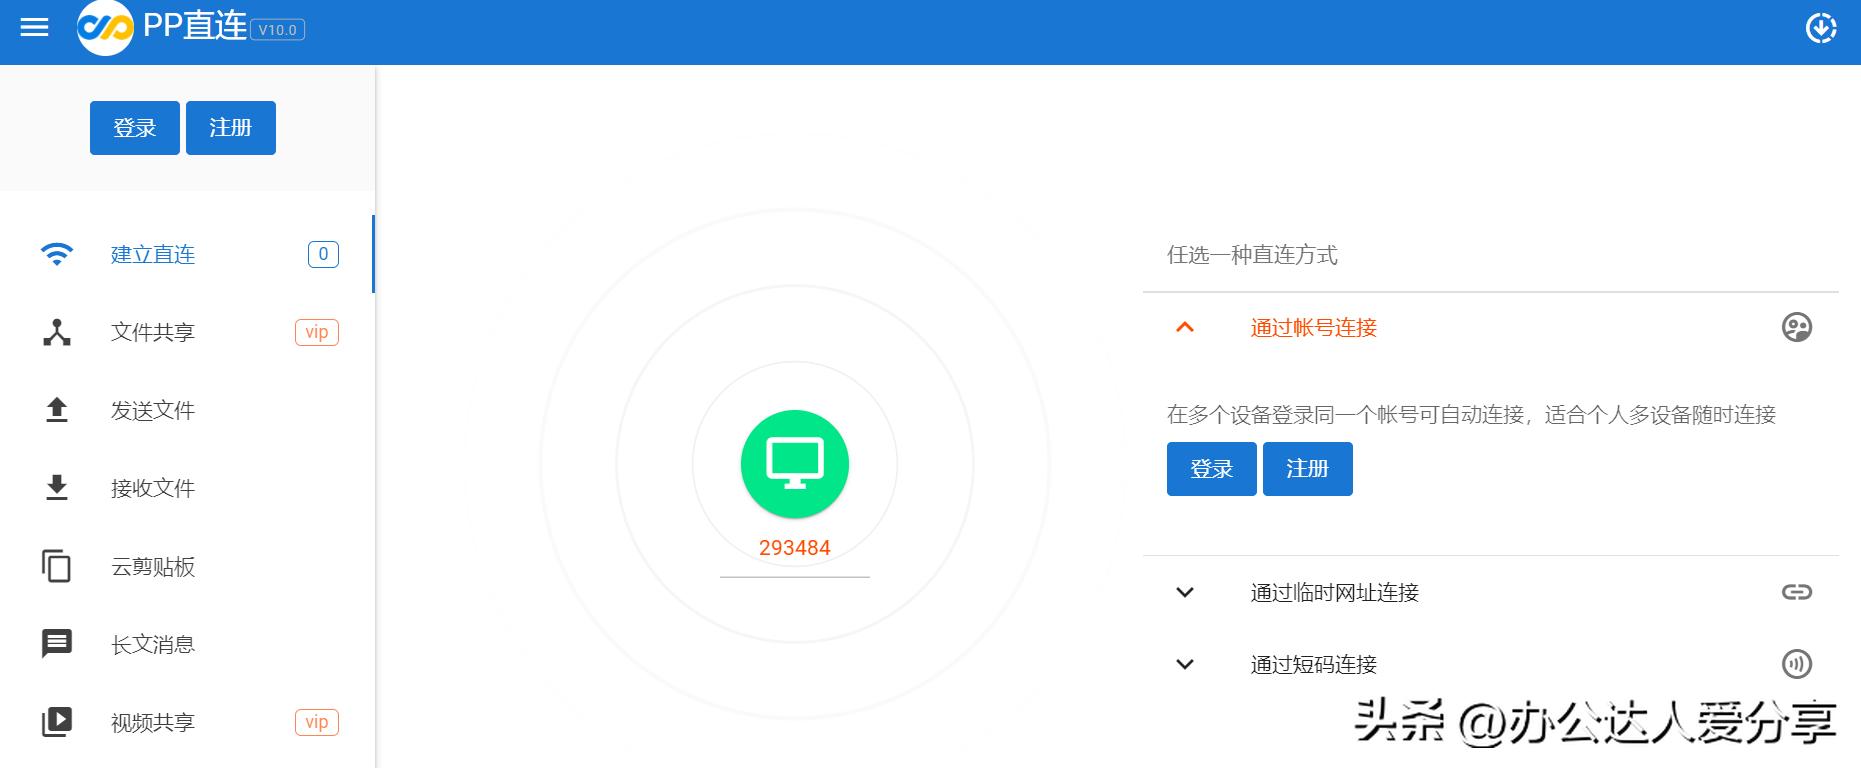Expand 通过短码连接 section chevron

[x=1185, y=664]
